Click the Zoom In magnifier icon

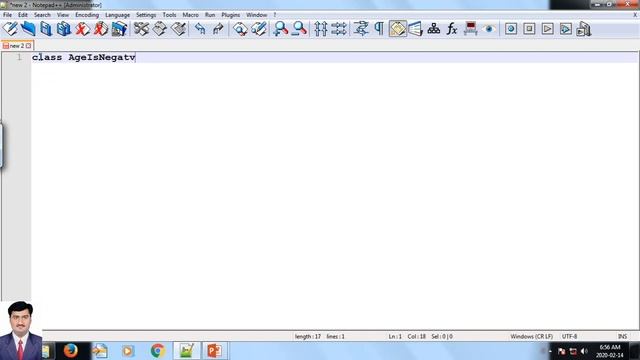point(280,29)
